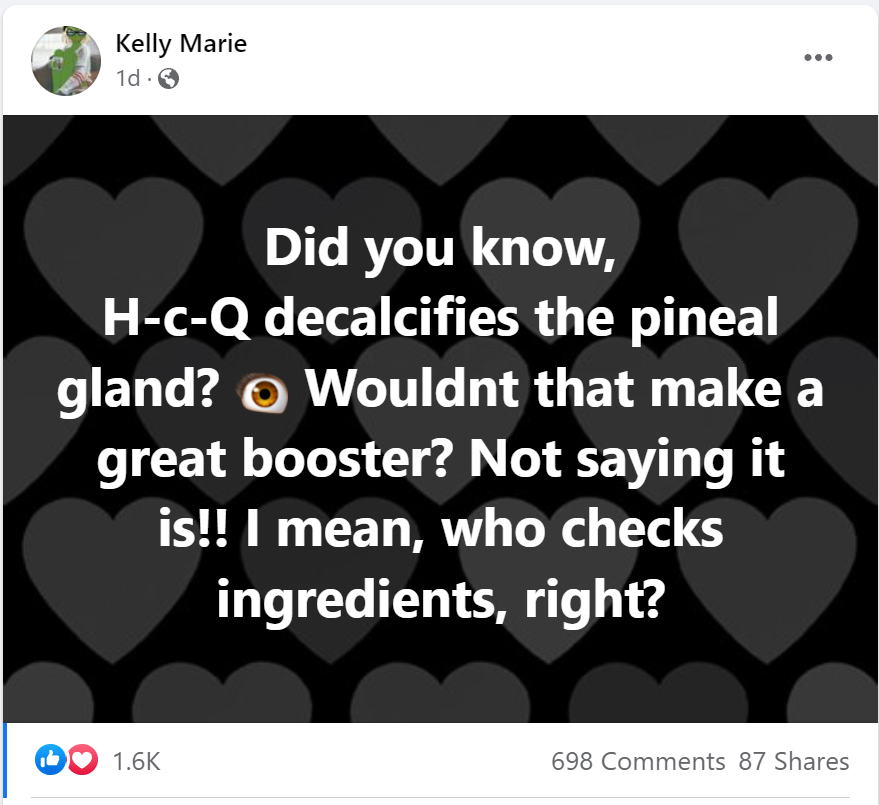
Task: Click the blue thumbs-up Like reaction icon
Action: [x=48, y=761]
